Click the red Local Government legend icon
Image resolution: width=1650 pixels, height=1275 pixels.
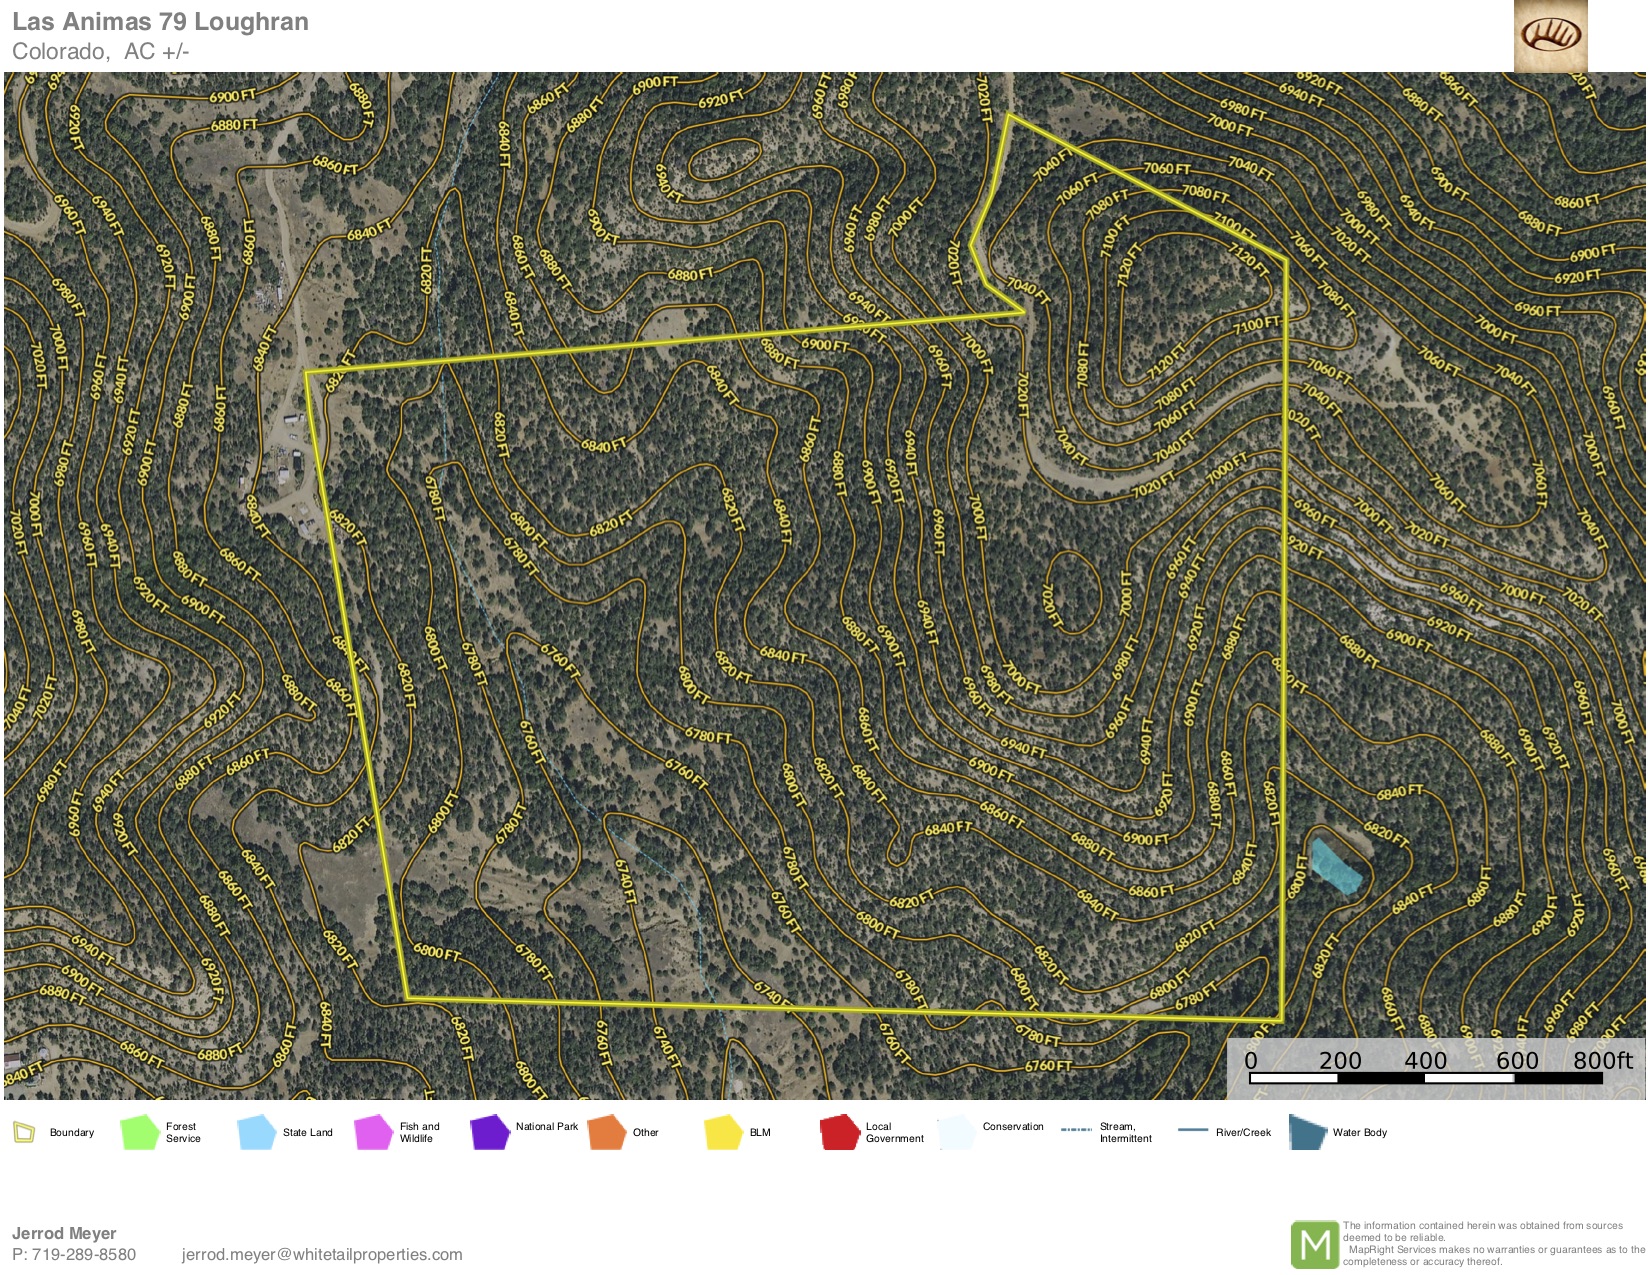tap(839, 1132)
